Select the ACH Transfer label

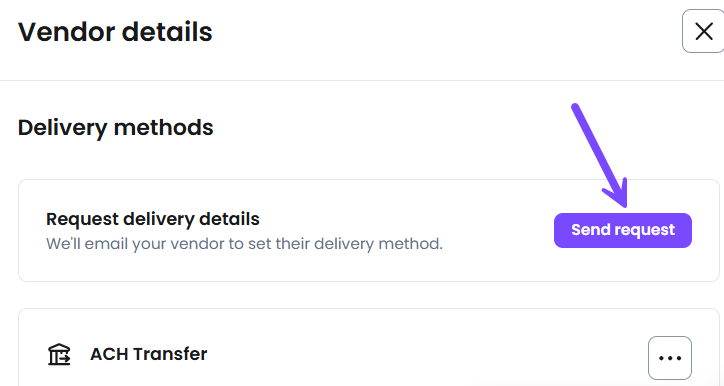coord(149,354)
